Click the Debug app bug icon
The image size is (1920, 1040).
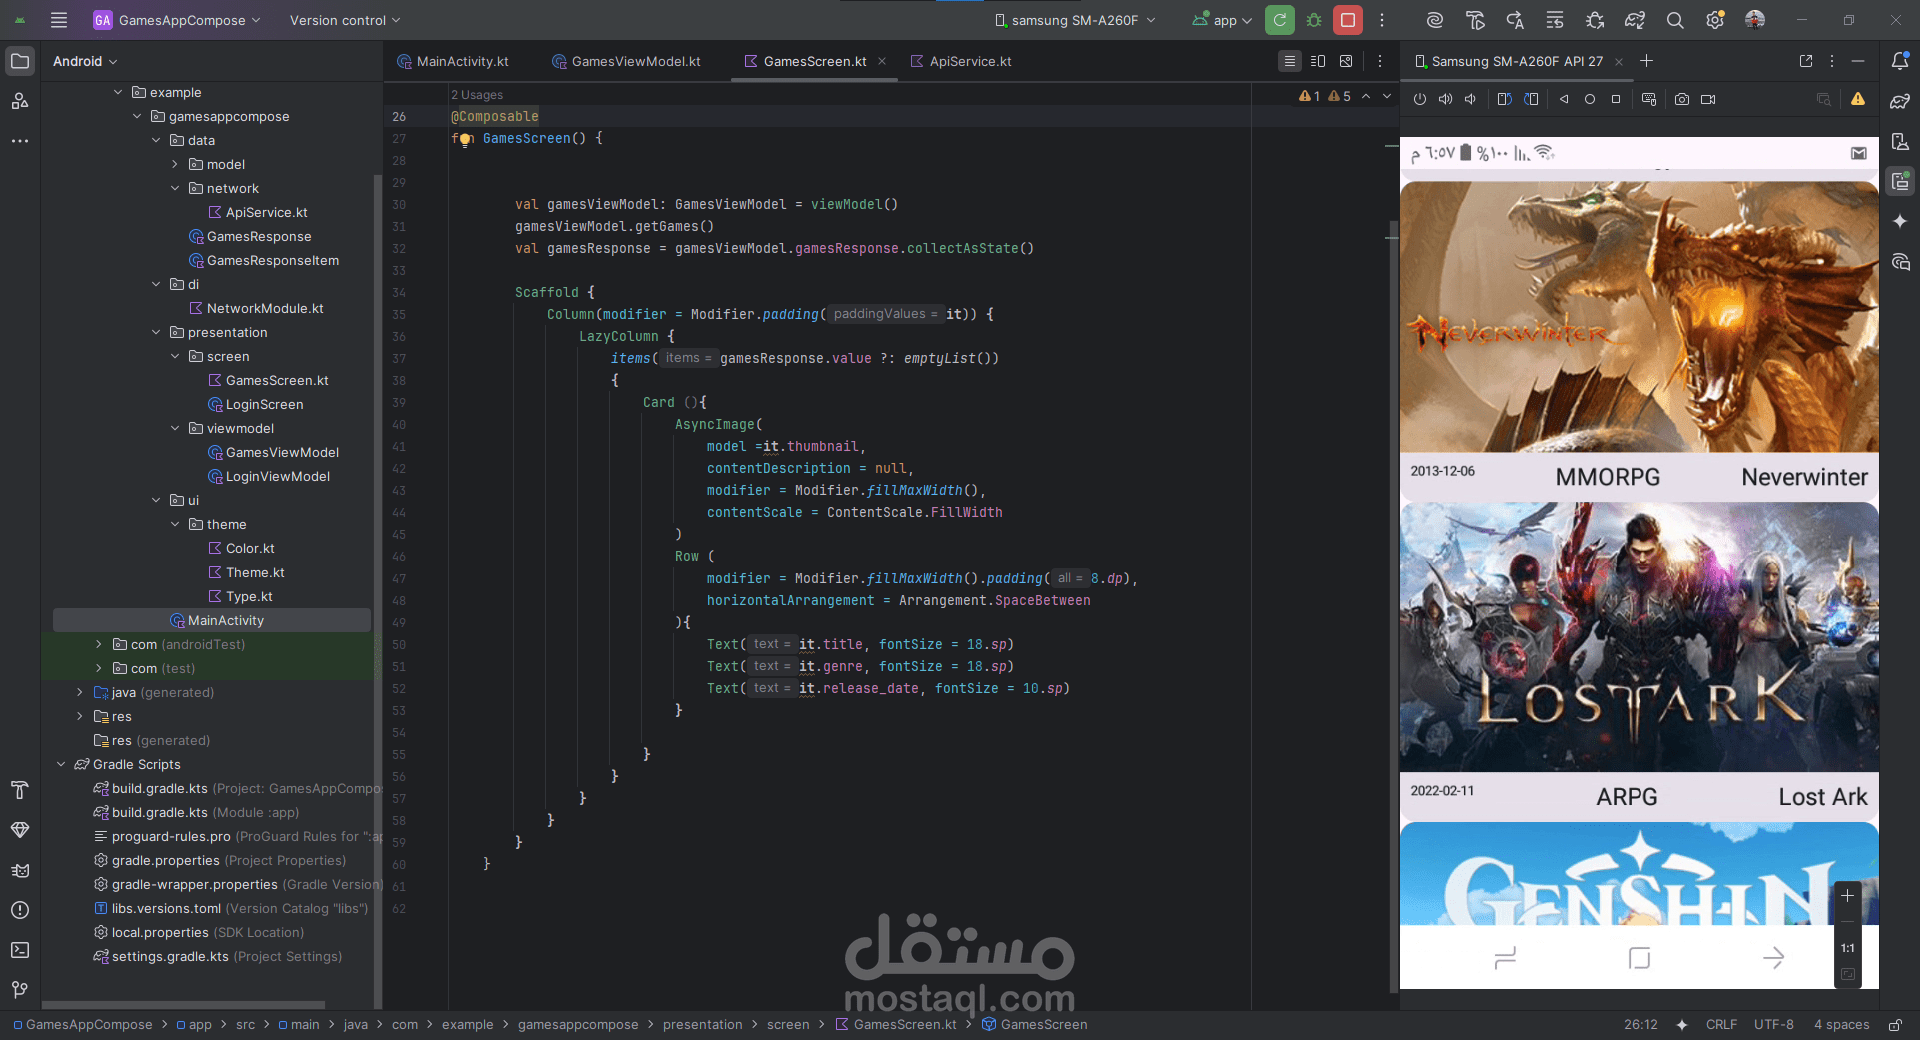pyautogui.click(x=1314, y=20)
